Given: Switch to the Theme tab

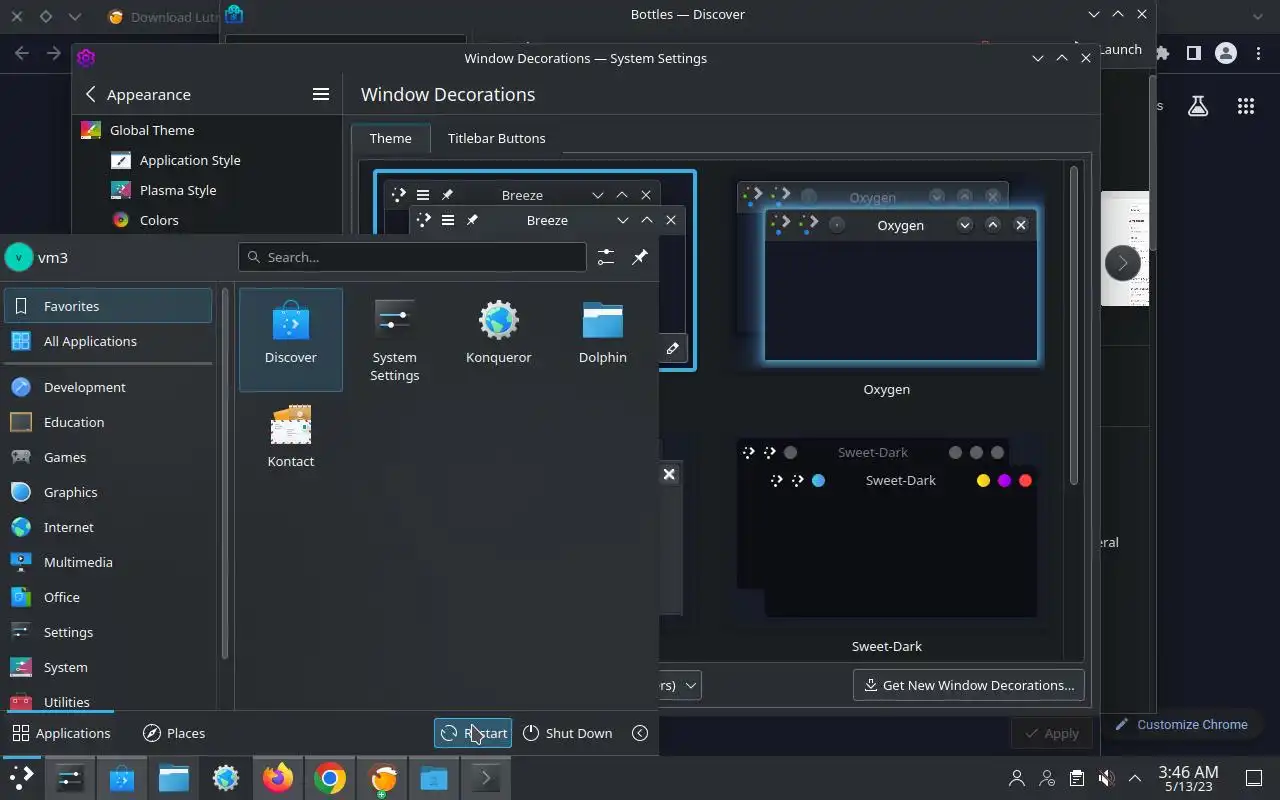Looking at the screenshot, I should pyautogui.click(x=390, y=138).
